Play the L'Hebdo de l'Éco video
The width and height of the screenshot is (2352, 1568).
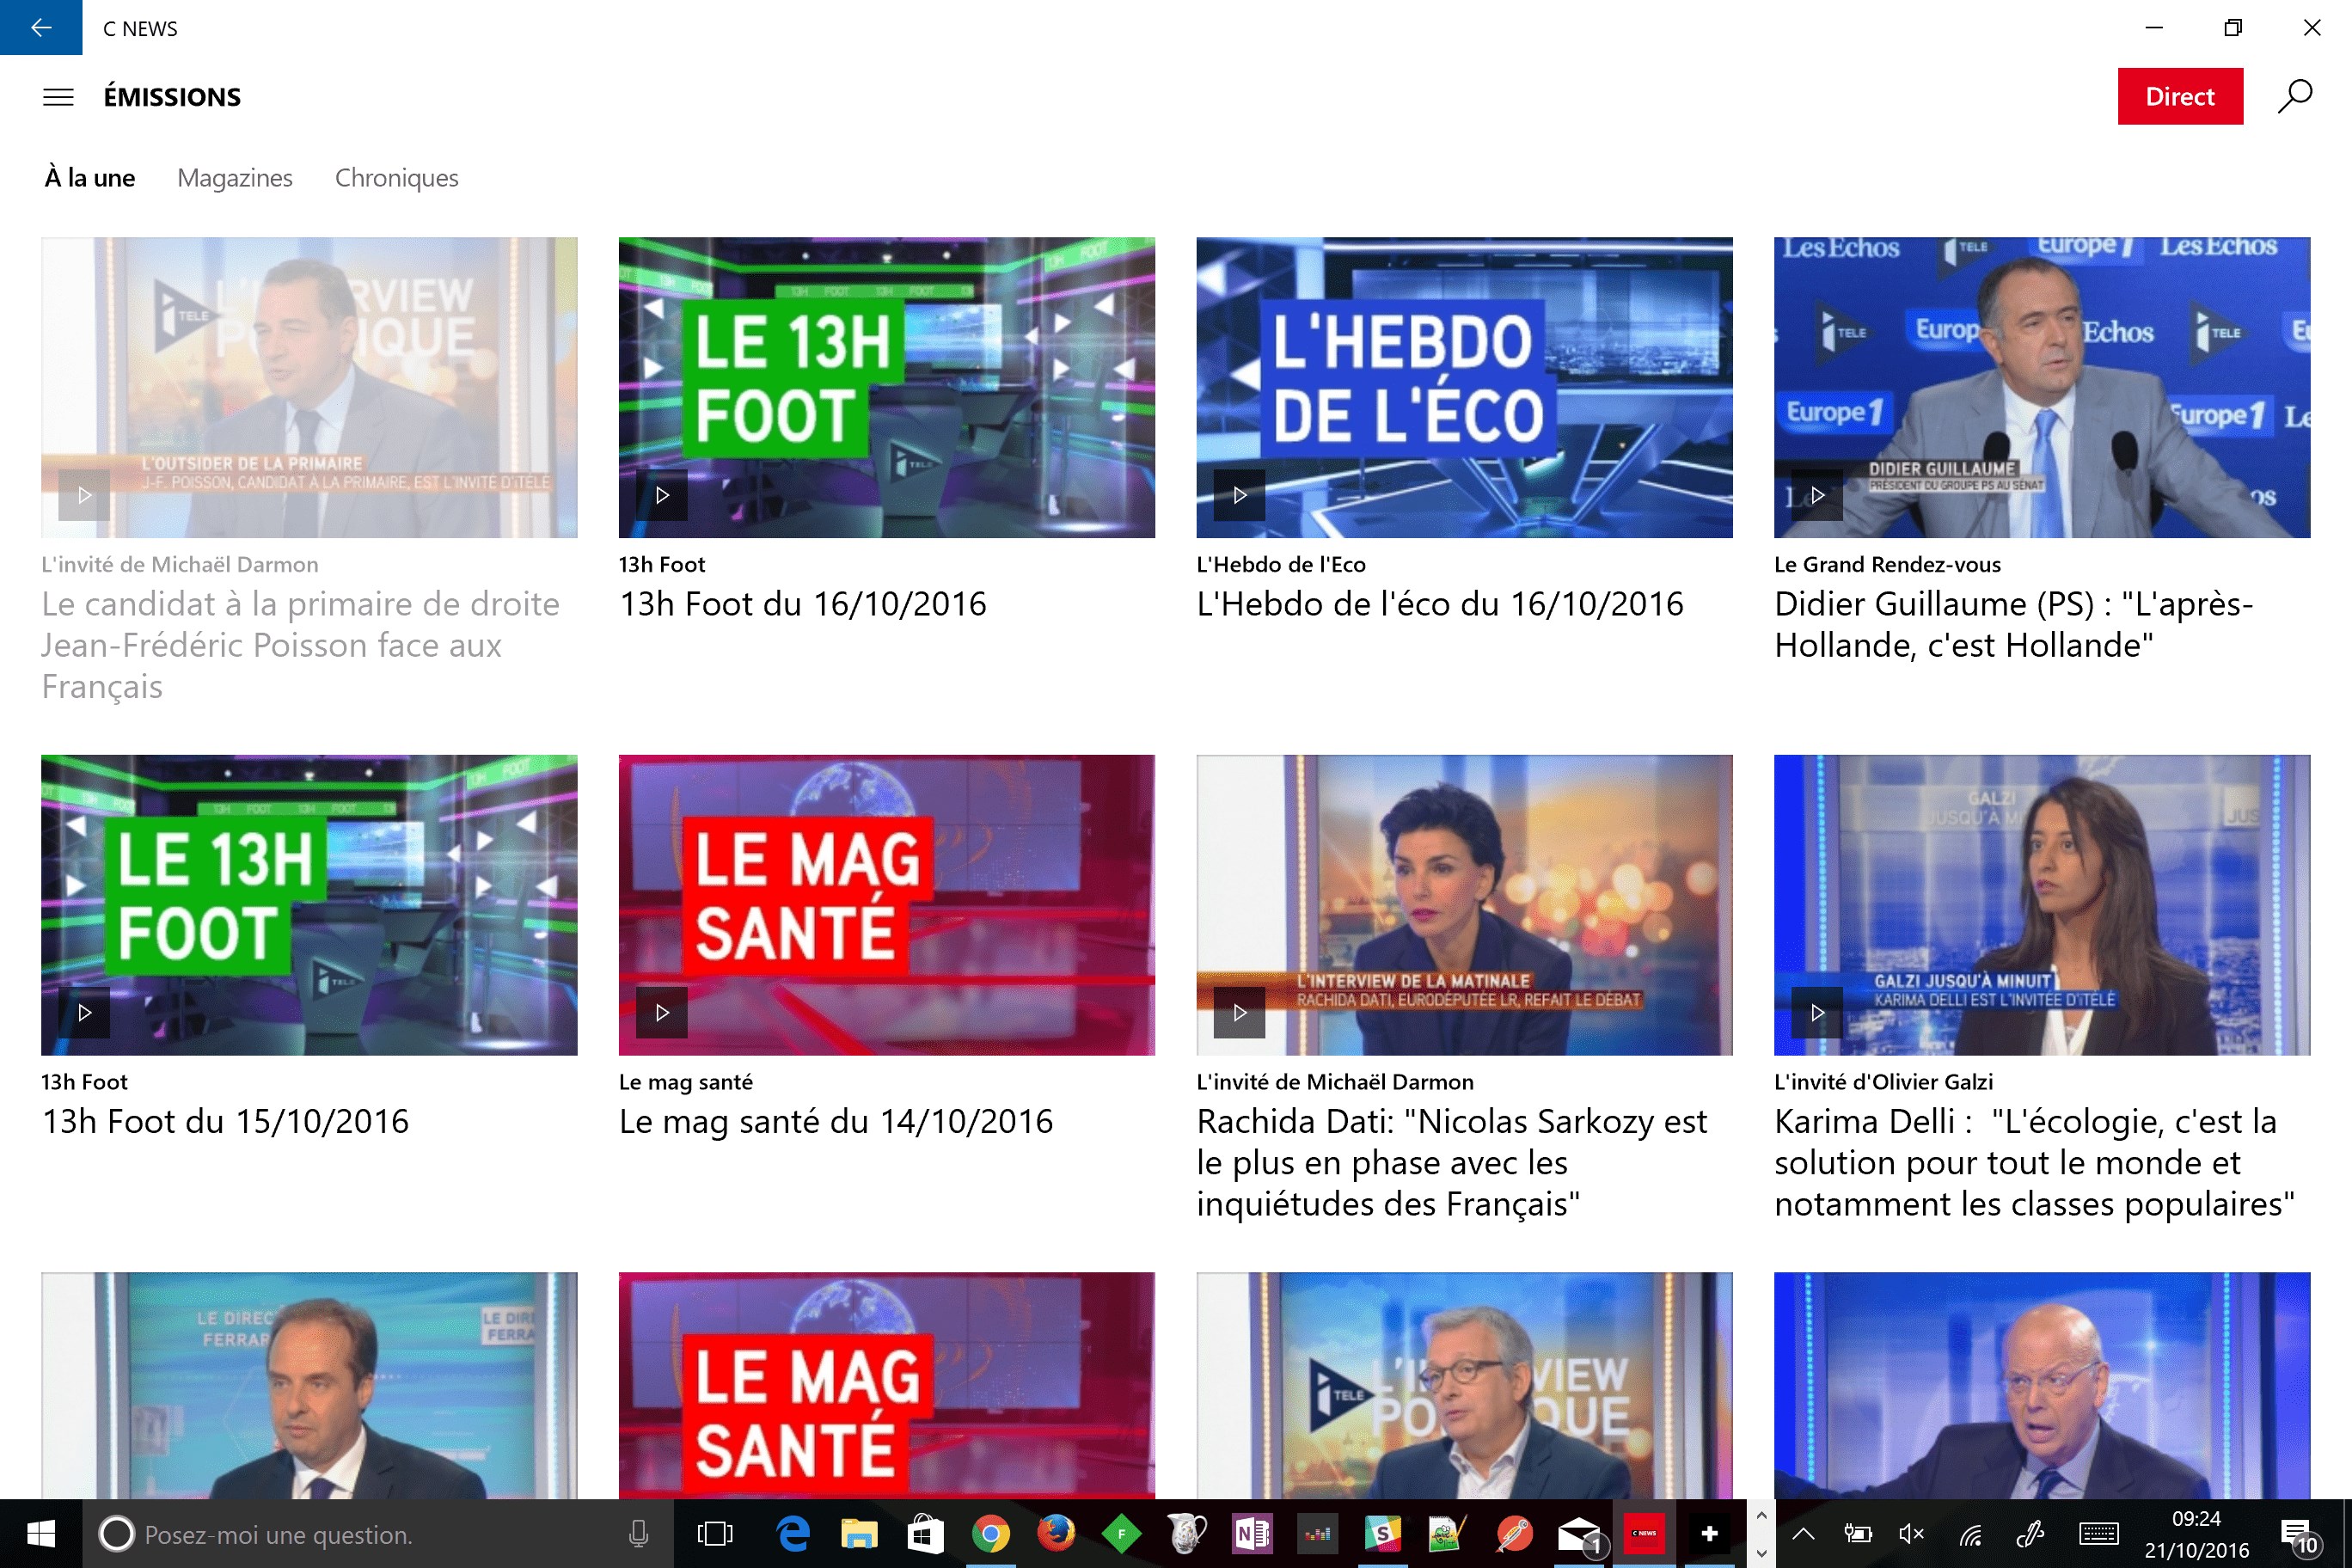coord(1239,495)
